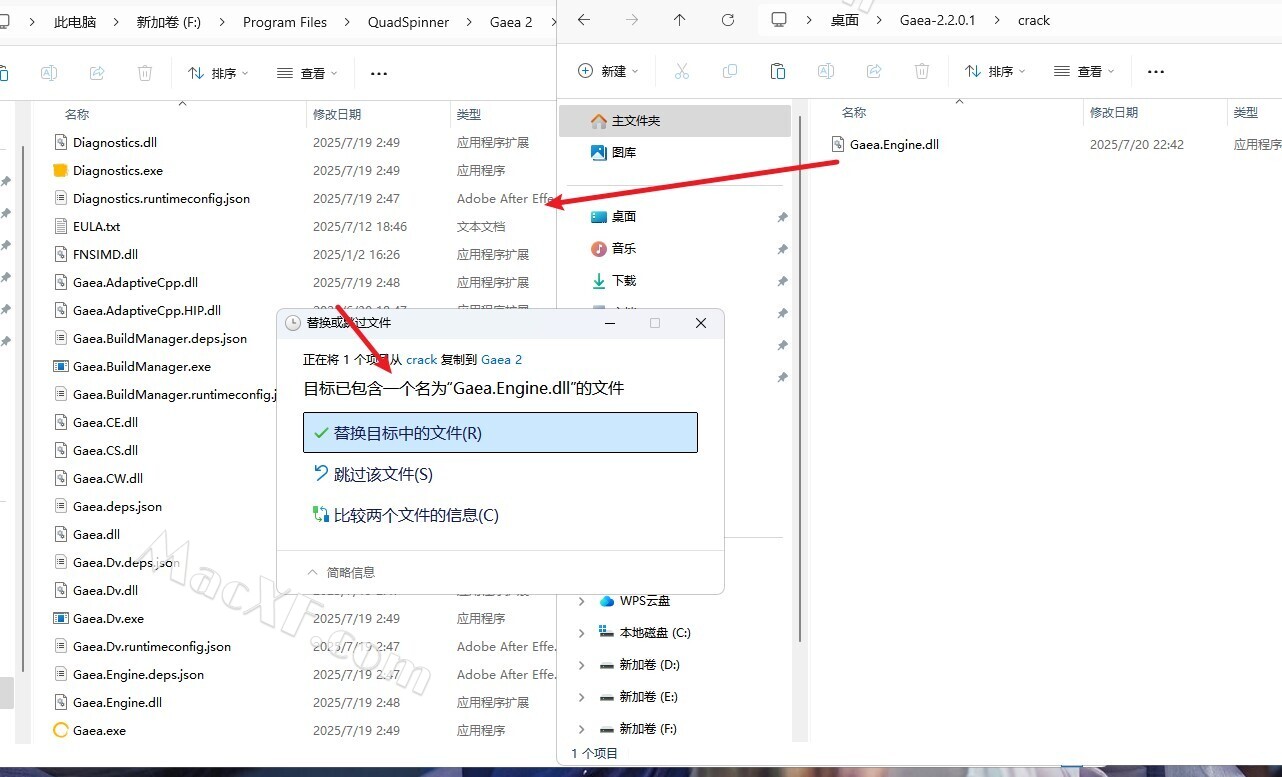The height and width of the screenshot is (777, 1282).
Task: Open the more options ellipsis in left window
Action: click(x=379, y=73)
